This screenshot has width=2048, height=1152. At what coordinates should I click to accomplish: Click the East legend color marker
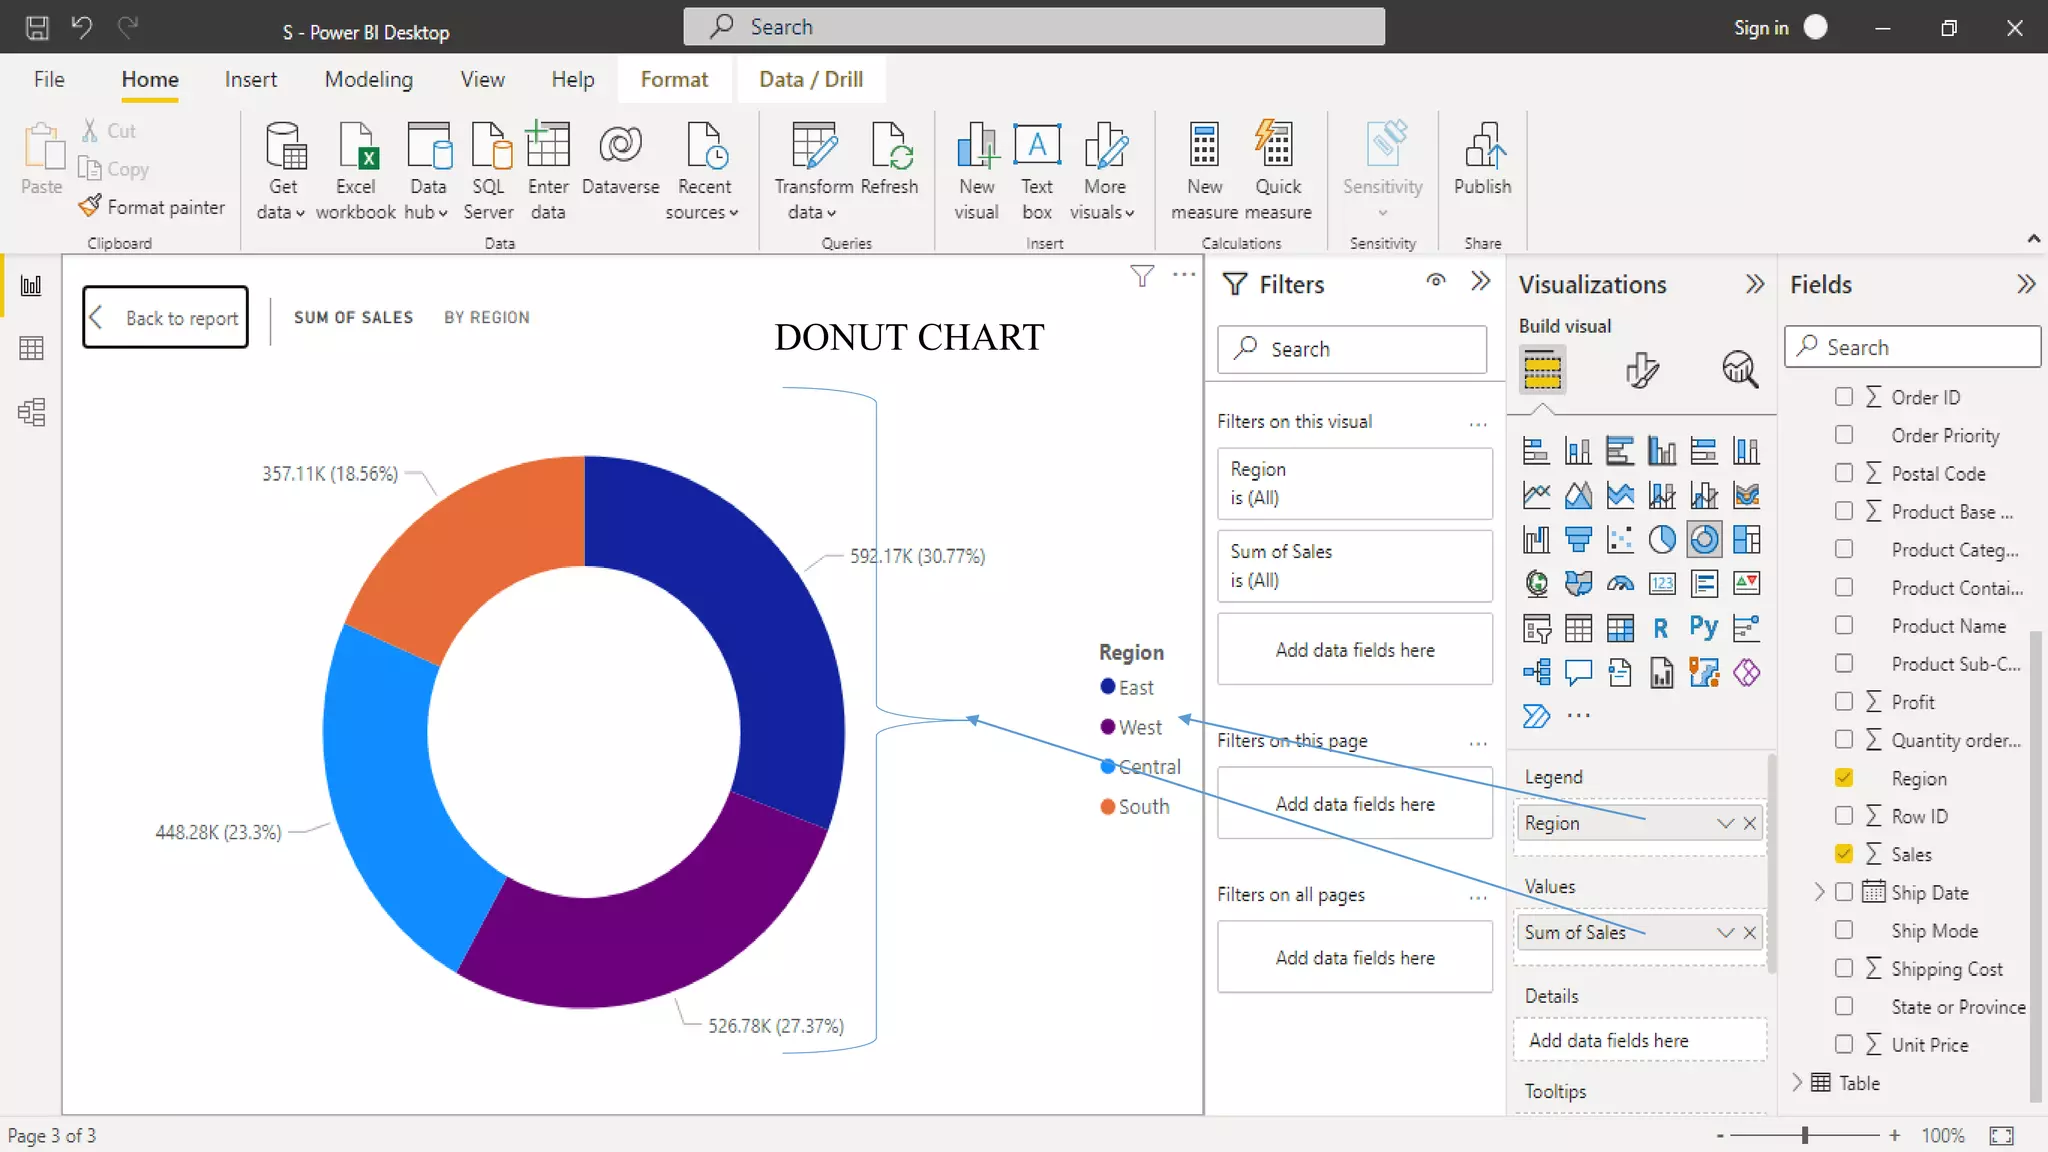click(x=1107, y=686)
